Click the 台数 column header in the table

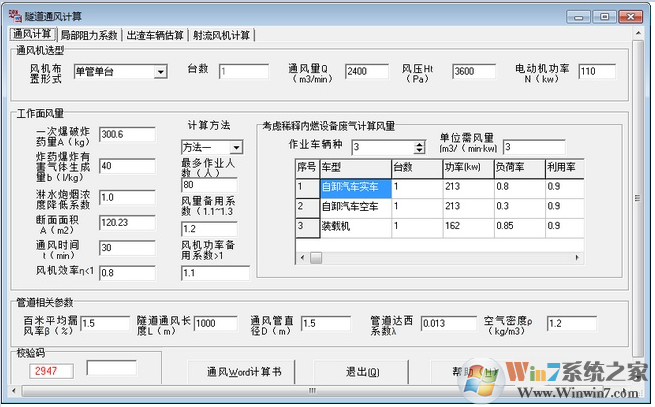pos(417,168)
